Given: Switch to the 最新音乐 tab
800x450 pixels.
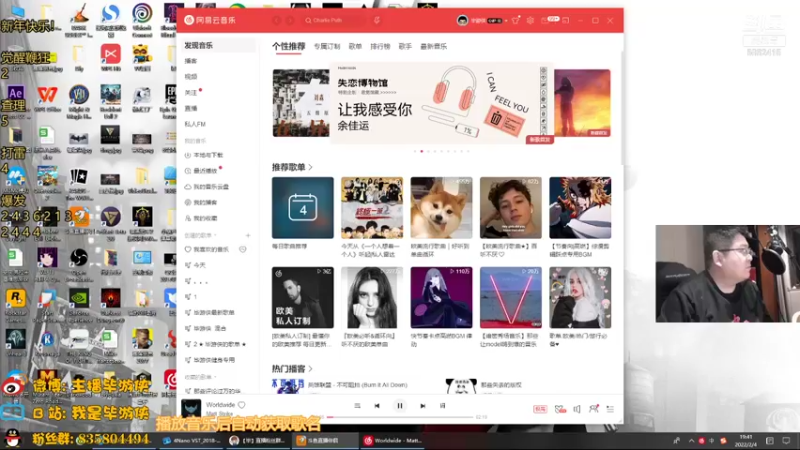Looking at the screenshot, I should click(x=433, y=46).
